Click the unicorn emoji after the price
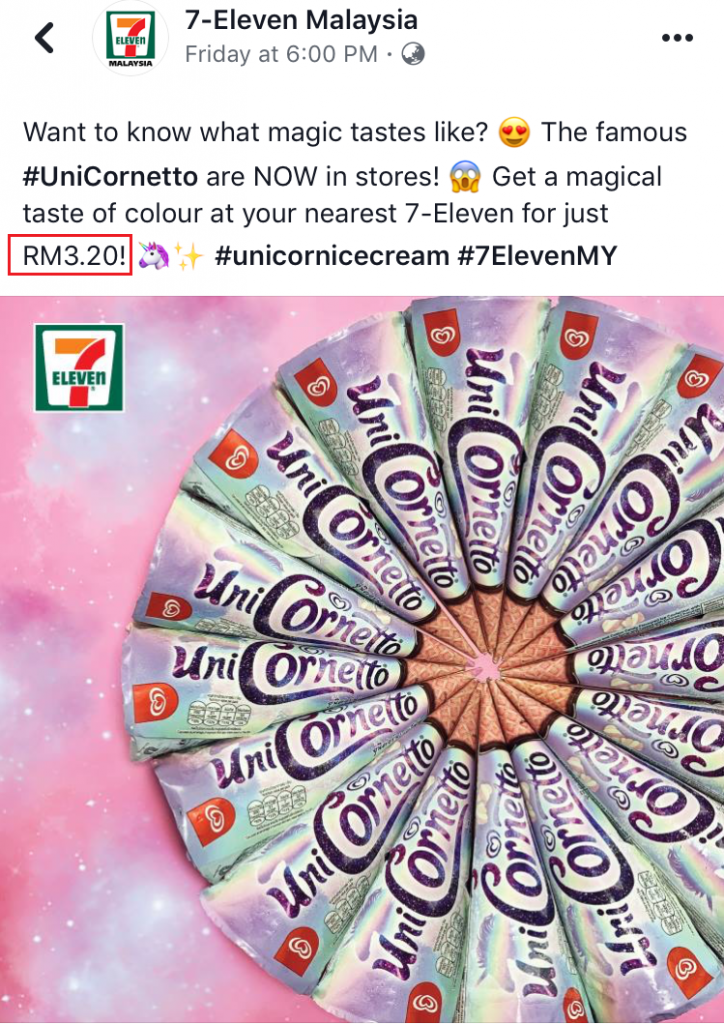 pos(154,255)
